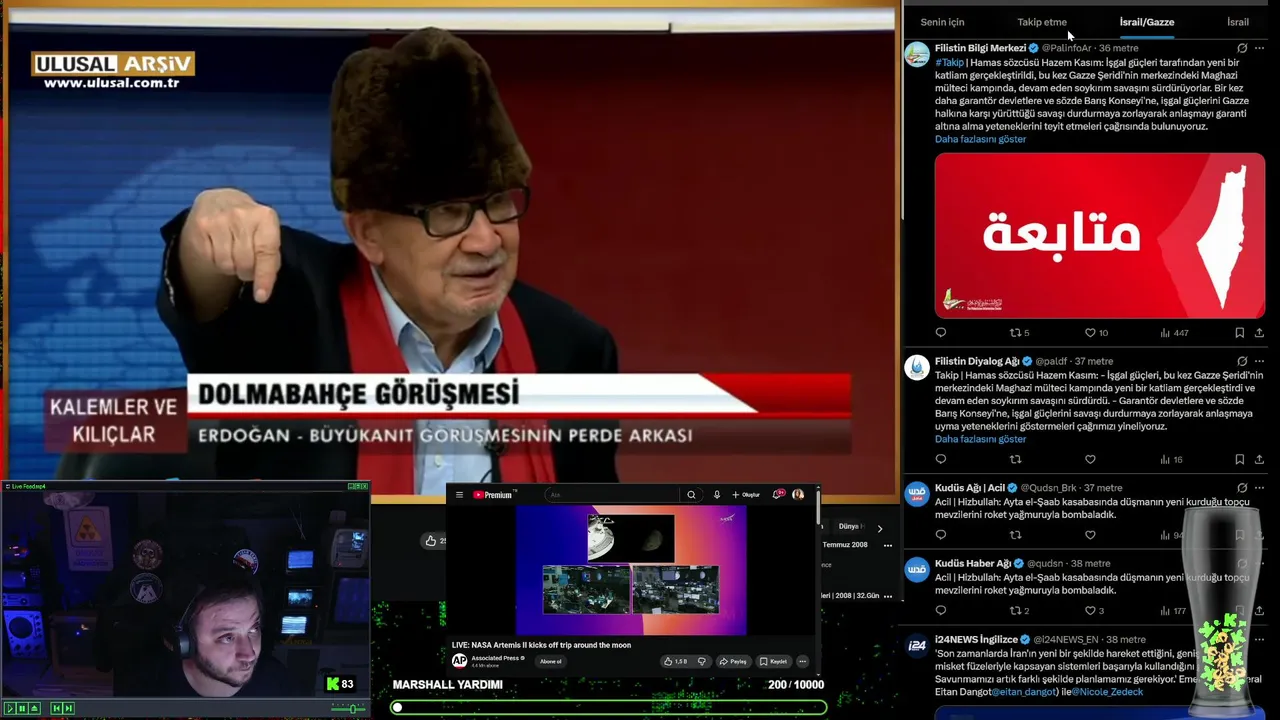The height and width of the screenshot is (720, 1280).
Task: Click the Marshall Yardımı progress bar
Action: click(x=609, y=707)
